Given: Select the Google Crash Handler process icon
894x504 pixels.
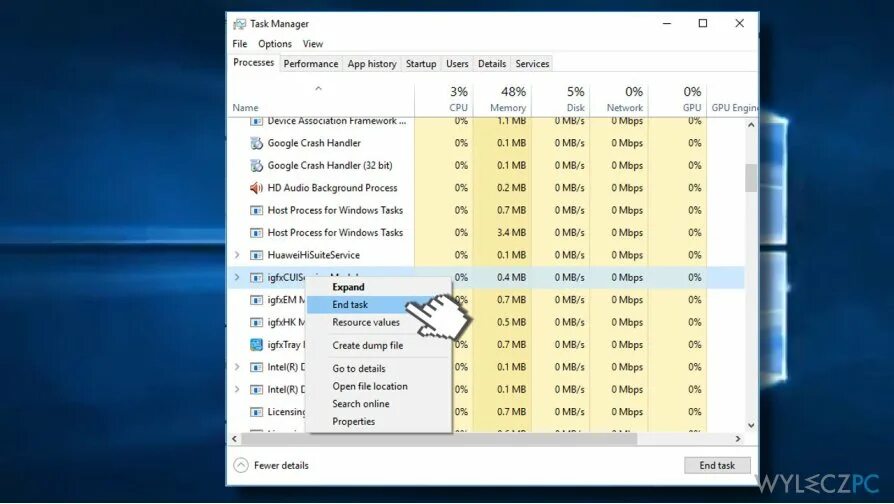Looking at the screenshot, I should click(257, 143).
